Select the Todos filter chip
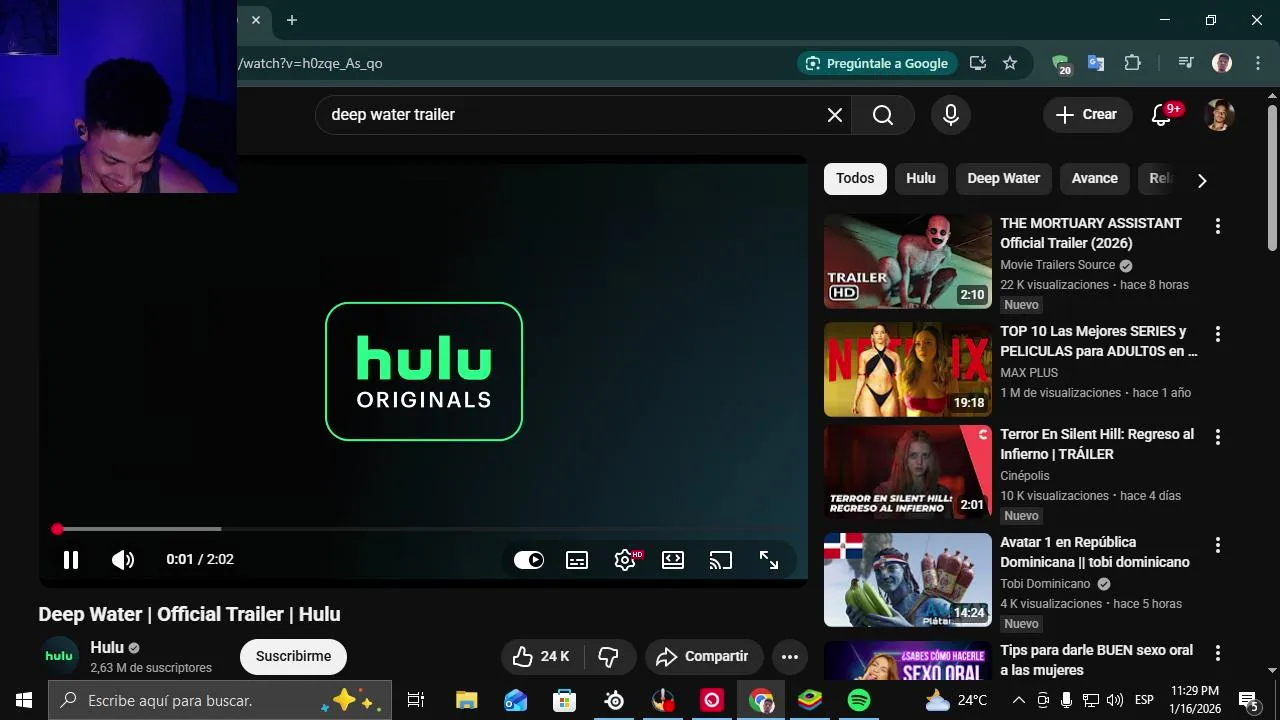 click(855, 179)
